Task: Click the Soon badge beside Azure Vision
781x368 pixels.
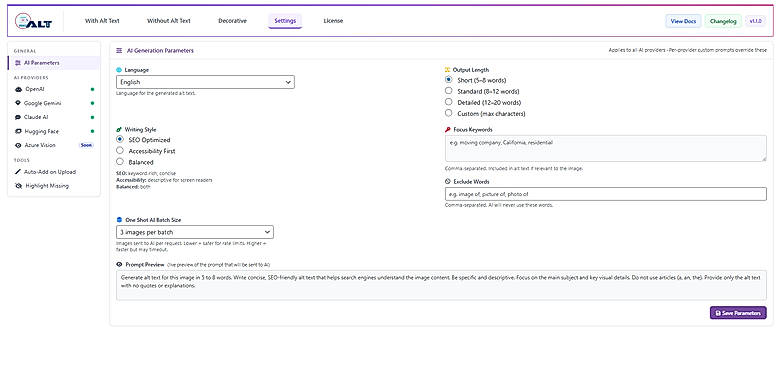Action: [x=86, y=145]
